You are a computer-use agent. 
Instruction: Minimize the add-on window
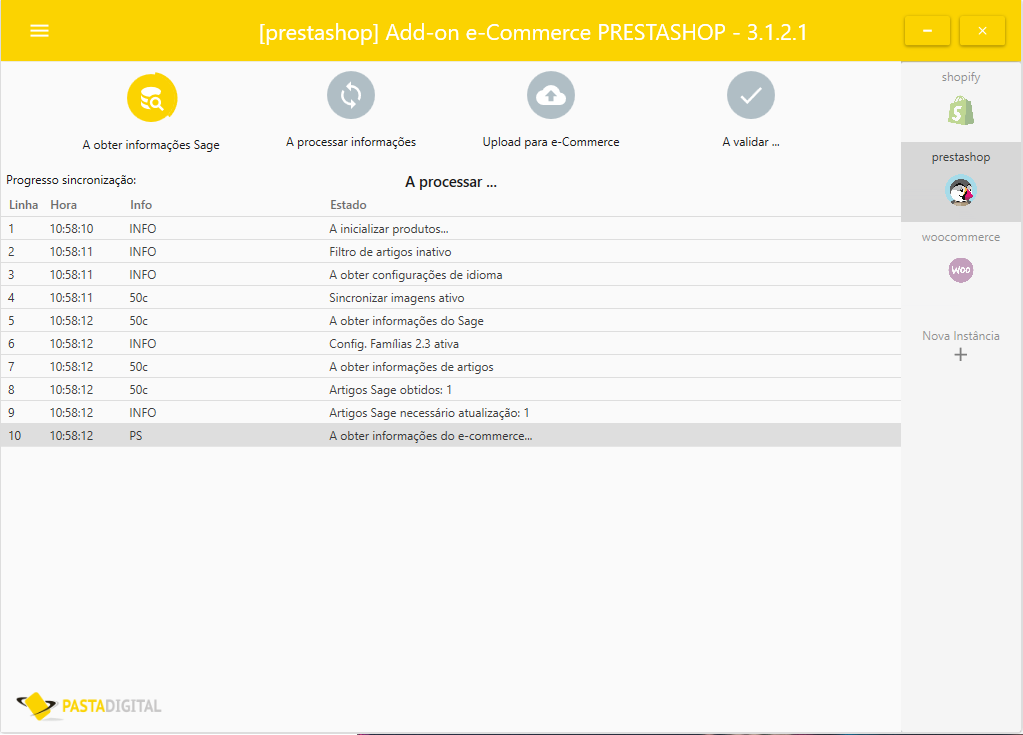pos(927,31)
